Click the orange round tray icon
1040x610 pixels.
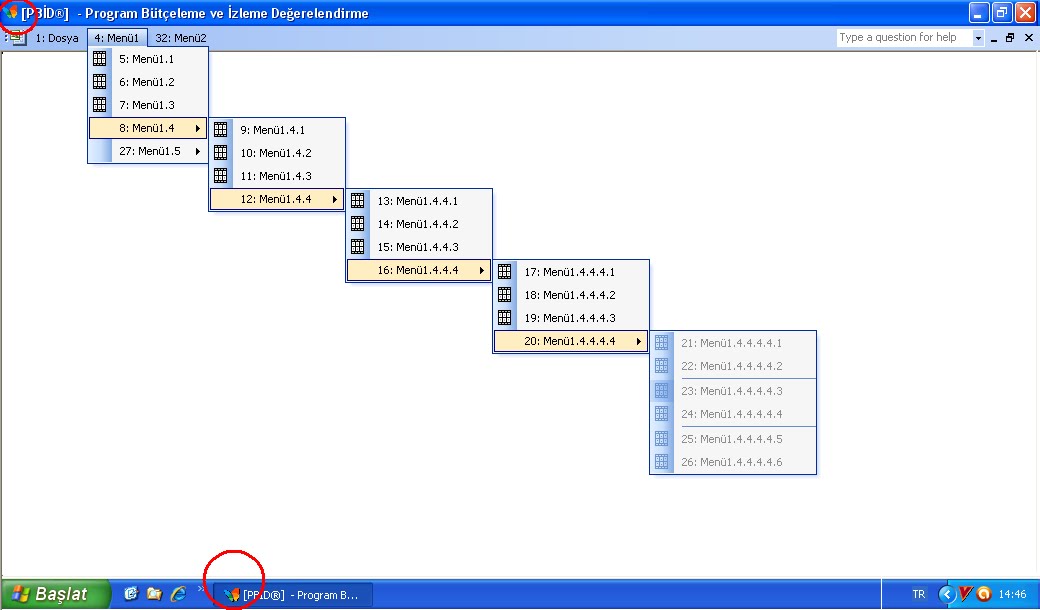(x=984, y=594)
